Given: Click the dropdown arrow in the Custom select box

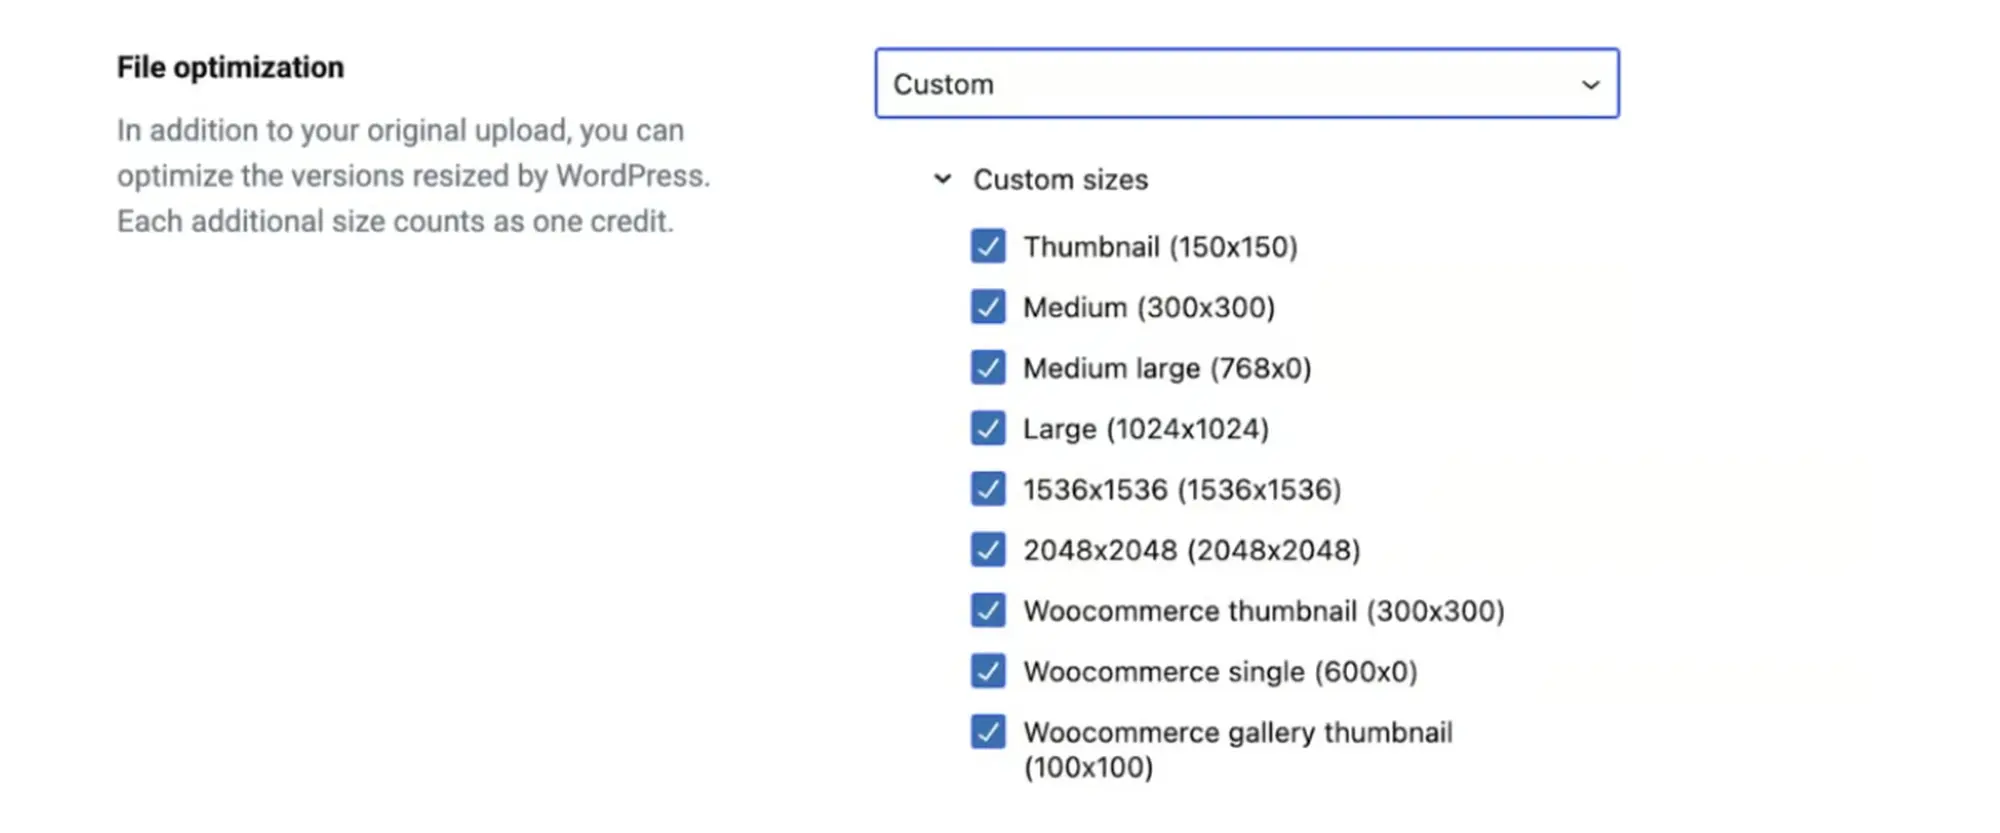Looking at the screenshot, I should [x=1590, y=85].
